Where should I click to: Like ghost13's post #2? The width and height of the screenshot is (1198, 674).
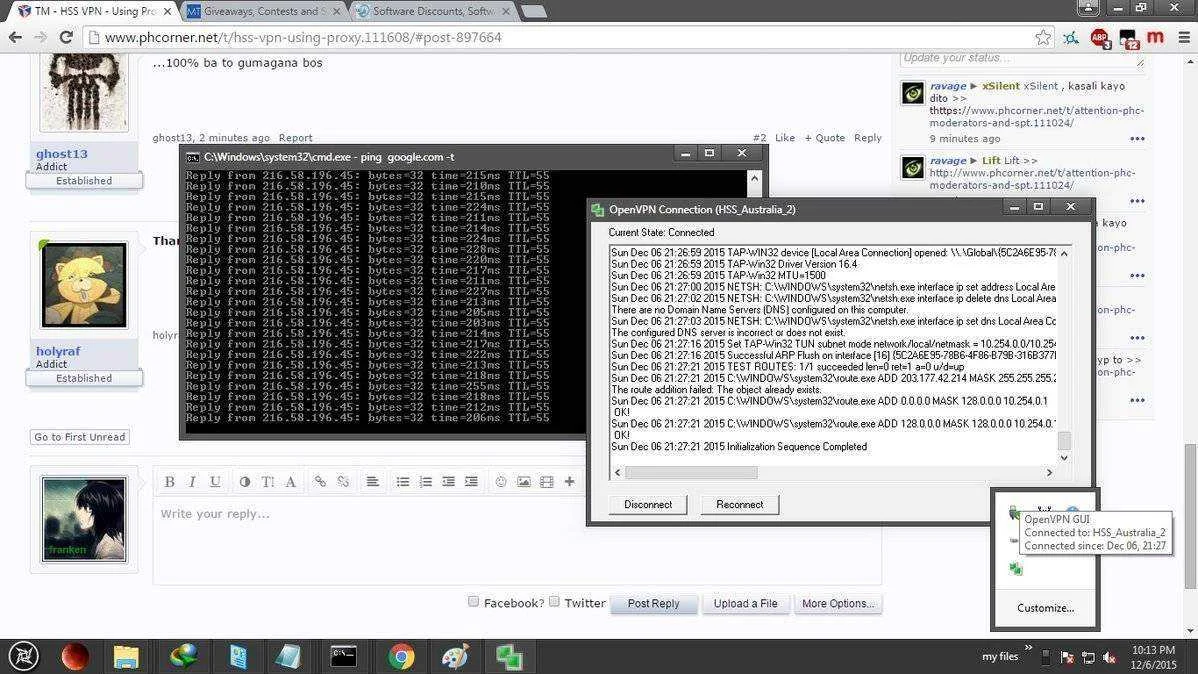pyautogui.click(x=785, y=138)
